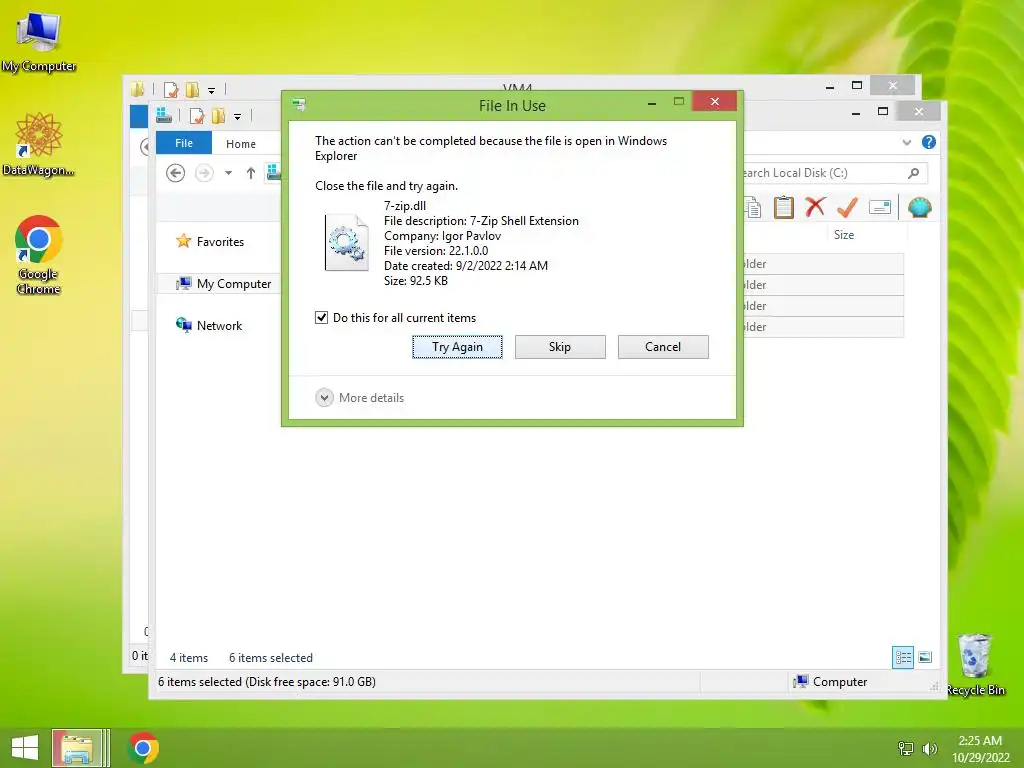1024x768 pixels.
Task: Click the New folder quick access icon in front window
Action: click(x=219, y=116)
